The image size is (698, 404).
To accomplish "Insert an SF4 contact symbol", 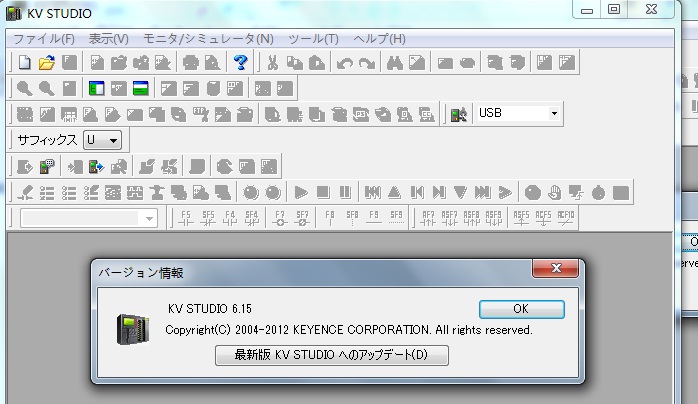I will [x=252, y=218].
